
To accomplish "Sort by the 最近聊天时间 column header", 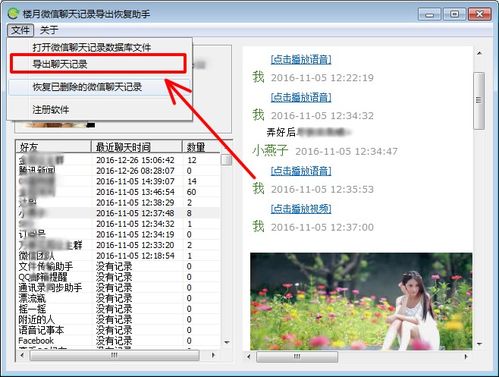I will (137, 147).
